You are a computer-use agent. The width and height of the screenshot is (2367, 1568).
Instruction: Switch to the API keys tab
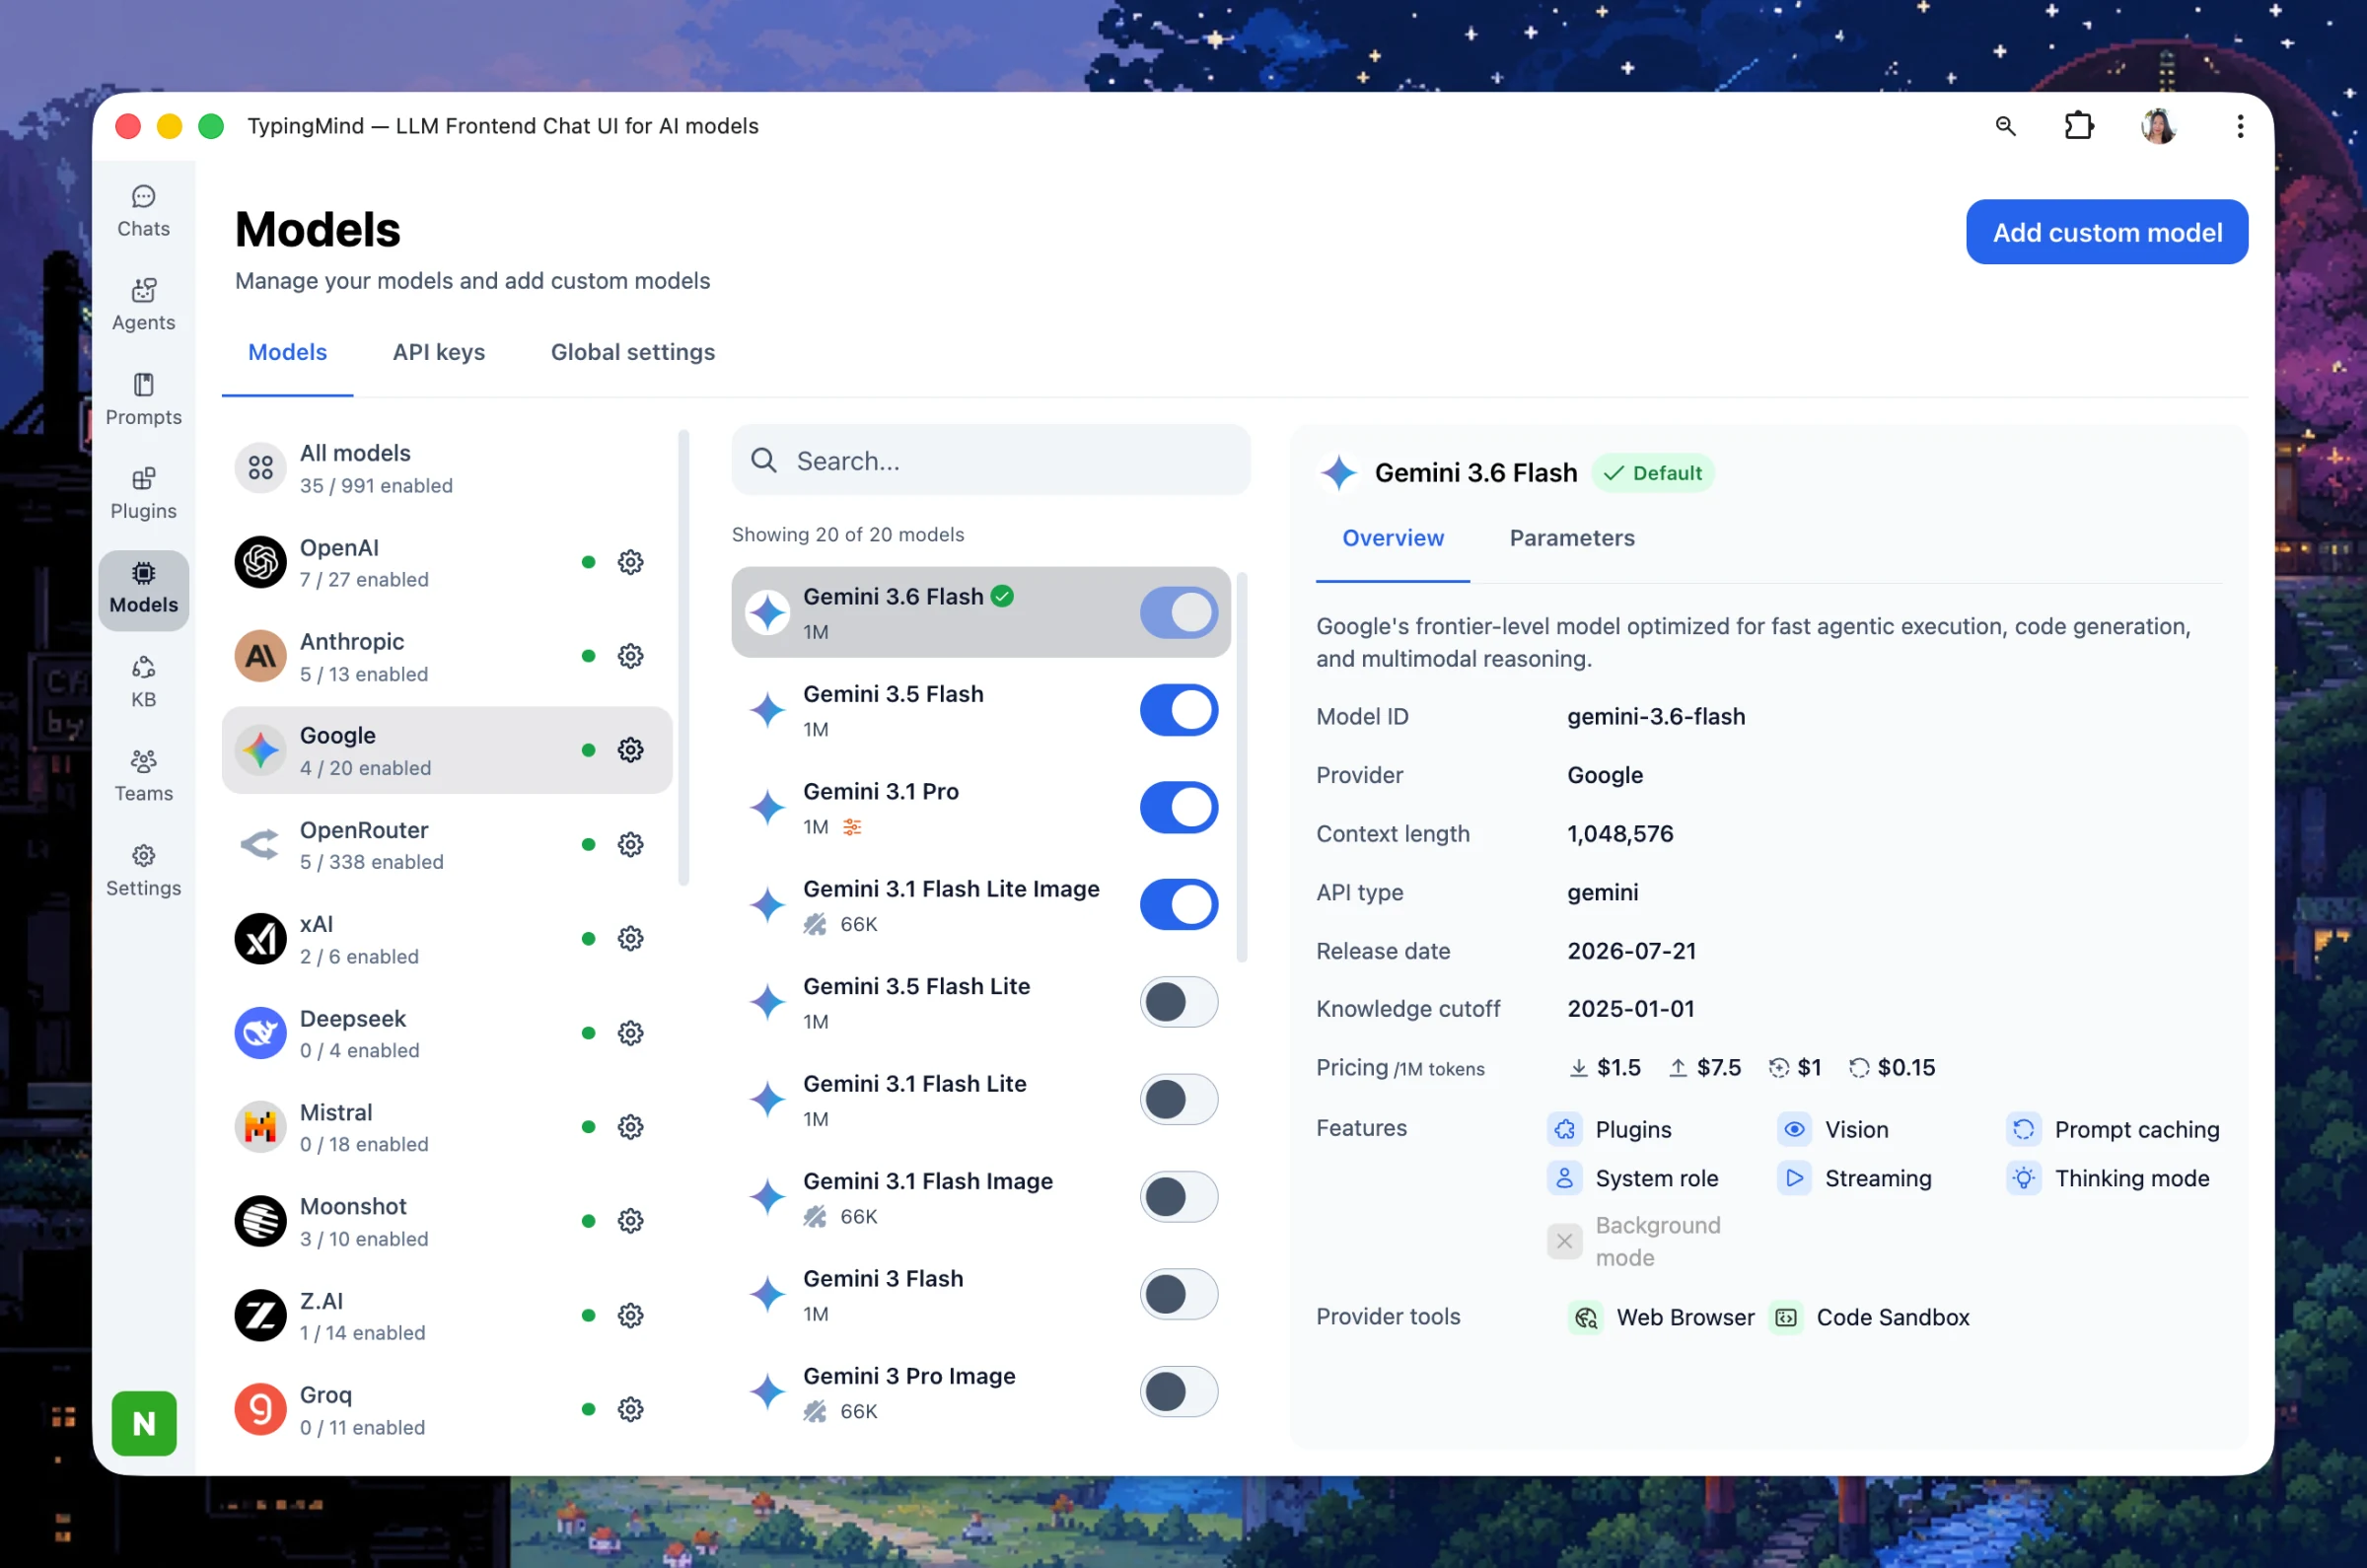[x=438, y=352]
